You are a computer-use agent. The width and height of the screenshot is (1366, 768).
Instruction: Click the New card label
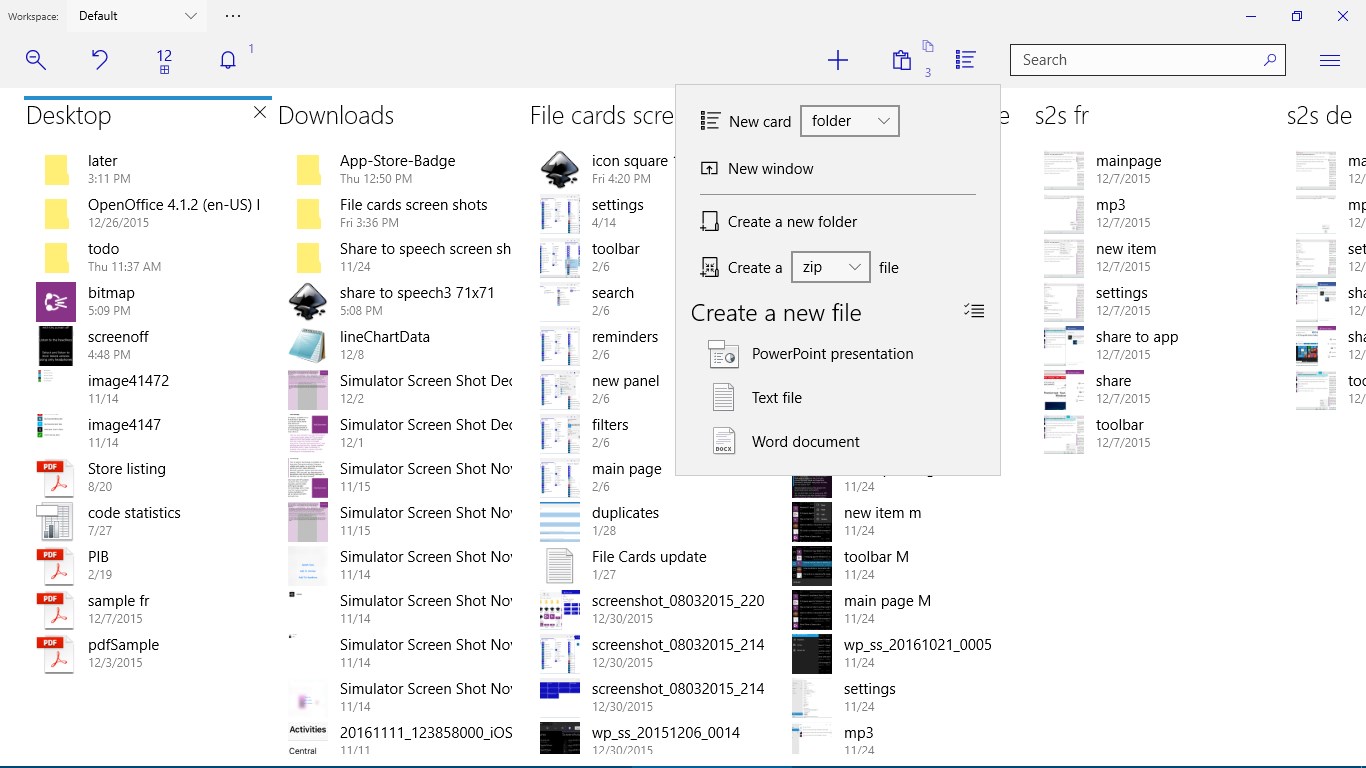(x=760, y=121)
